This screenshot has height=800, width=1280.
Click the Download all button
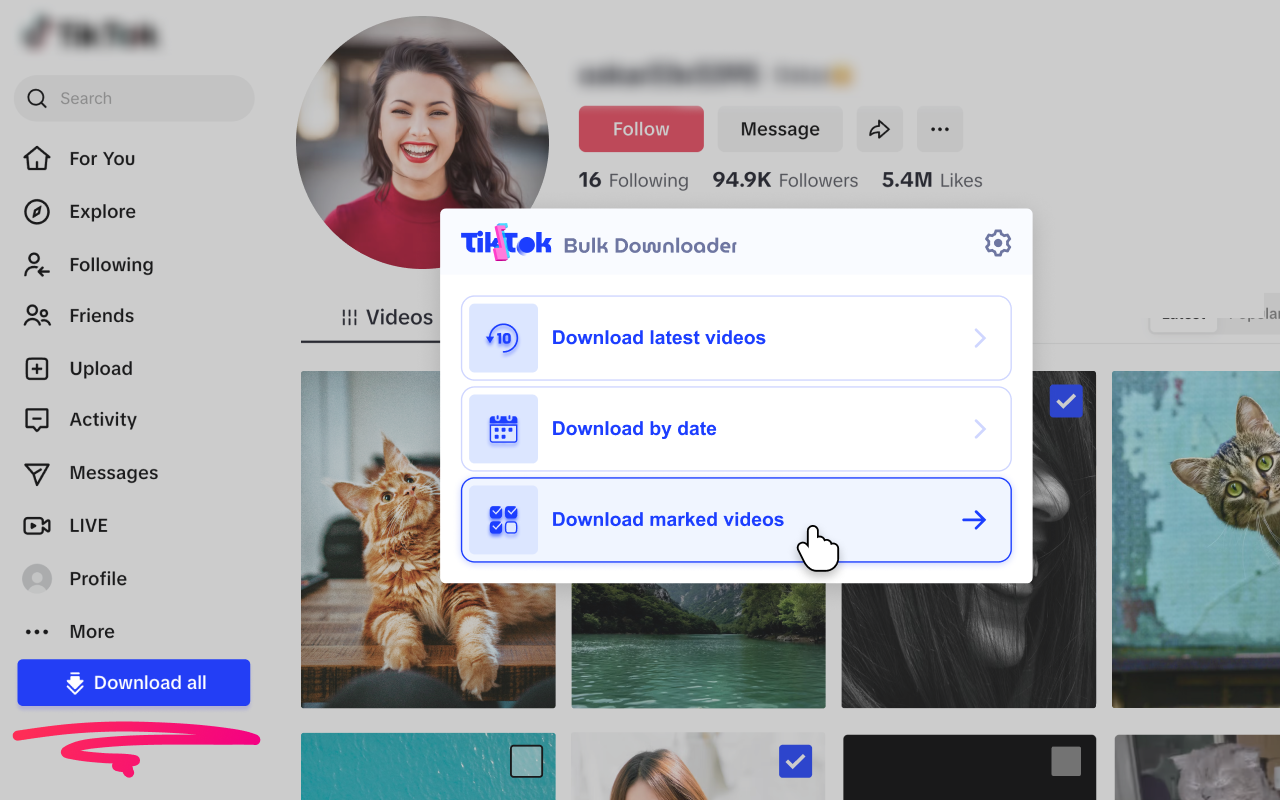(x=133, y=683)
